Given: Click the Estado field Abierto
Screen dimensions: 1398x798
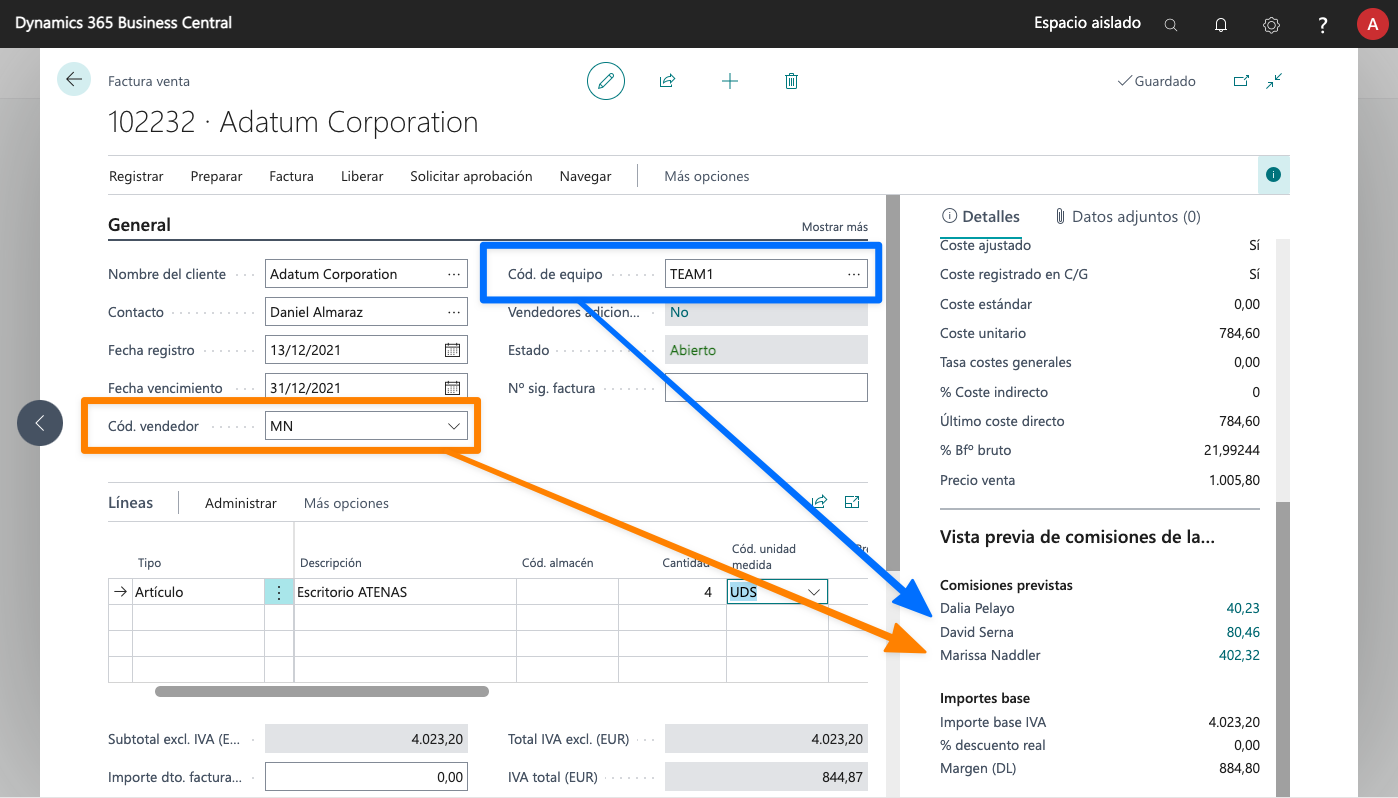Looking at the screenshot, I should coord(766,350).
